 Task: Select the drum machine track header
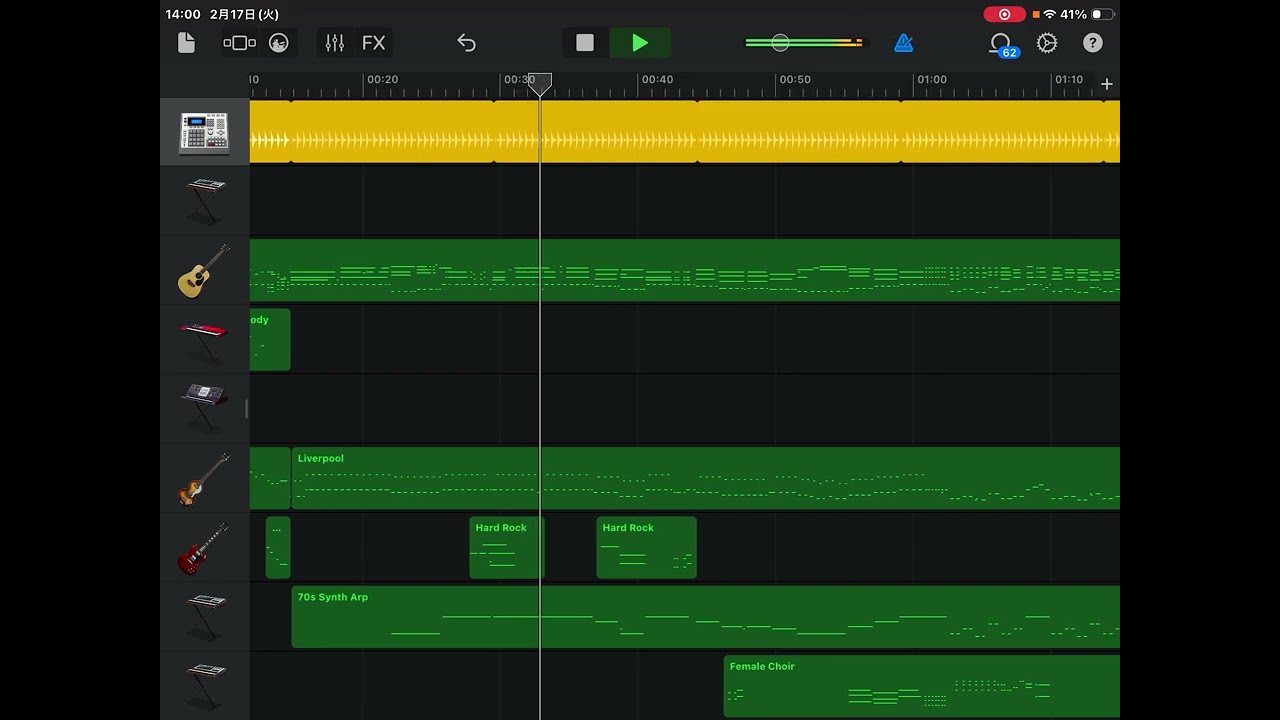point(204,132)
